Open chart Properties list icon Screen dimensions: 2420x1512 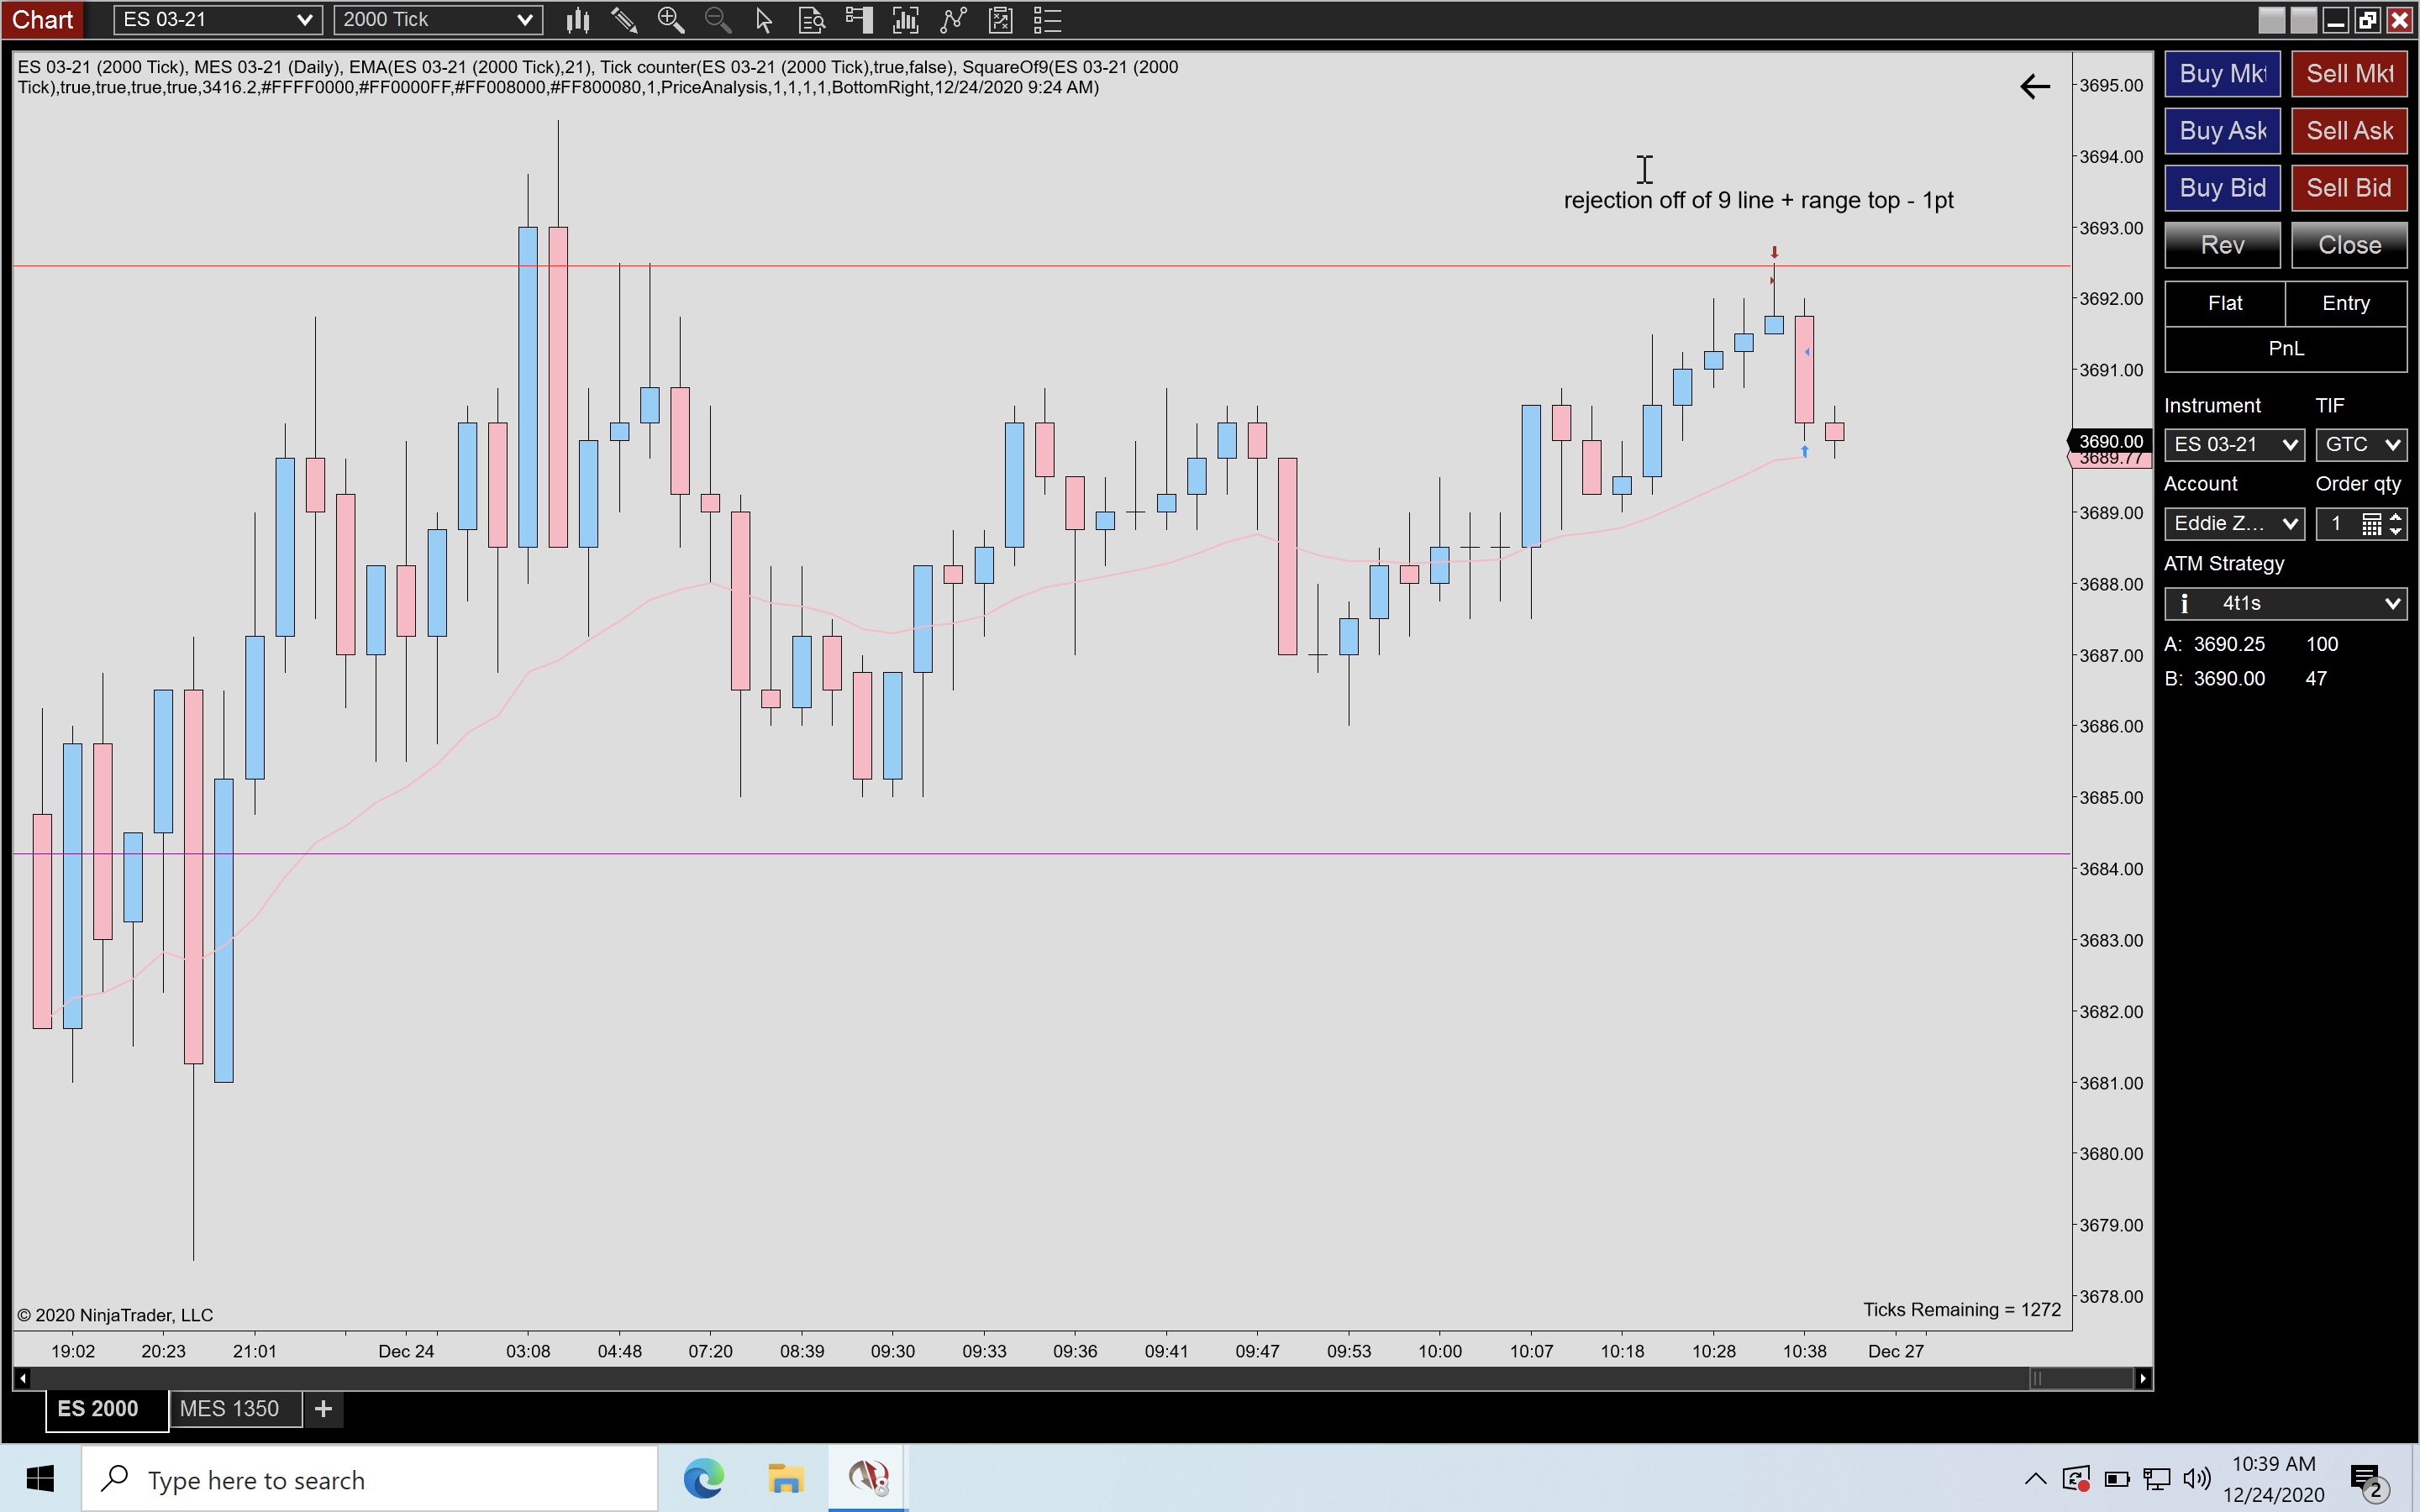1047,20
